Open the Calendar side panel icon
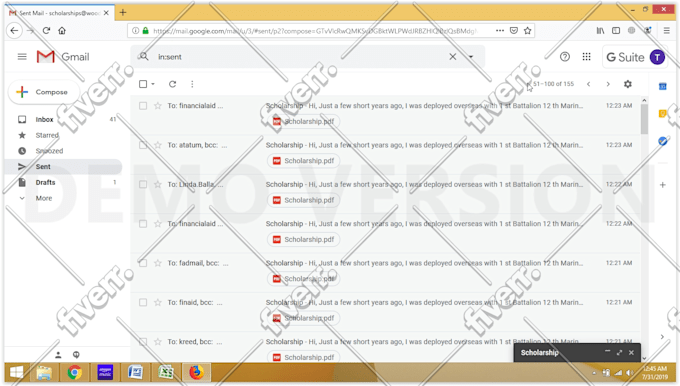 (x=663, y=86)
